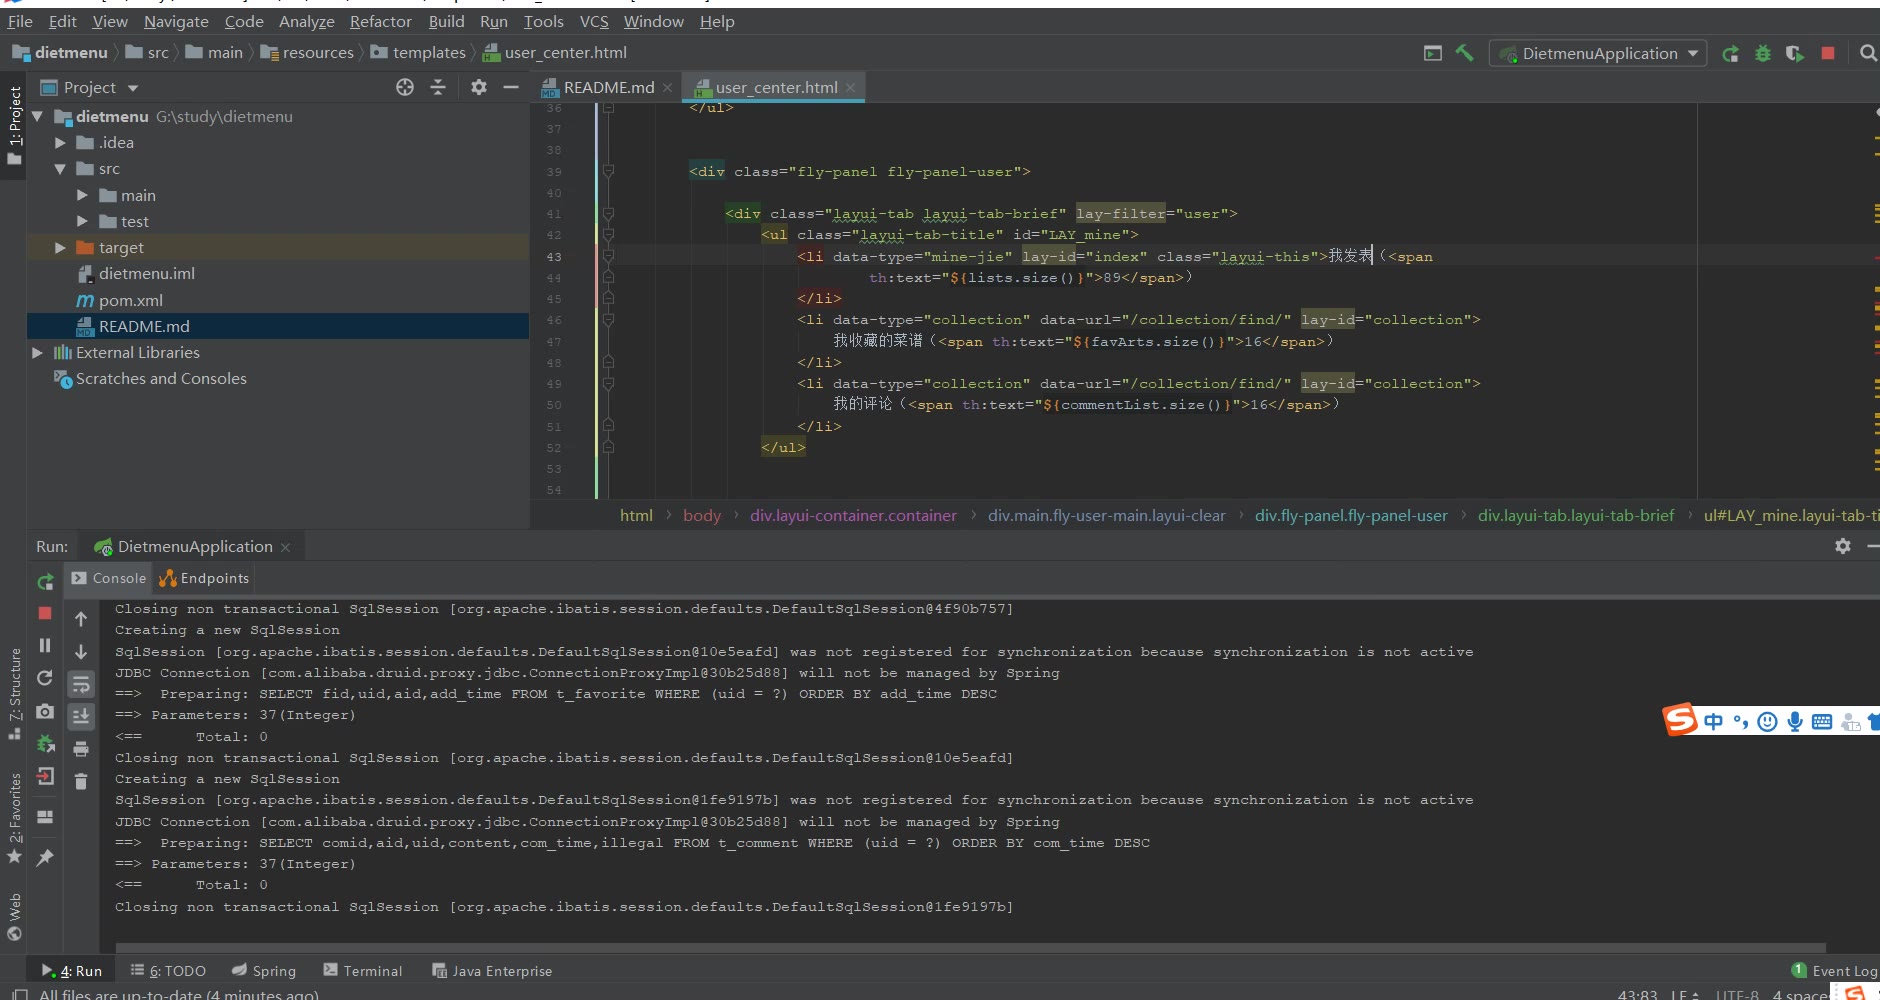Close the DietmenuApplication run tab

coord(286,547)
